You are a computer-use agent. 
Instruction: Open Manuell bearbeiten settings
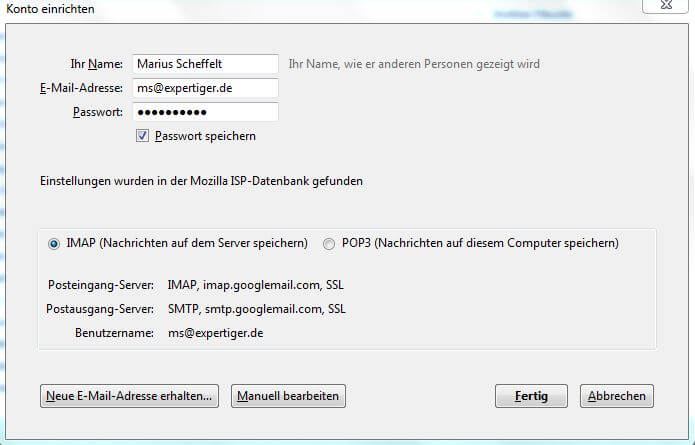coord(288,396)
